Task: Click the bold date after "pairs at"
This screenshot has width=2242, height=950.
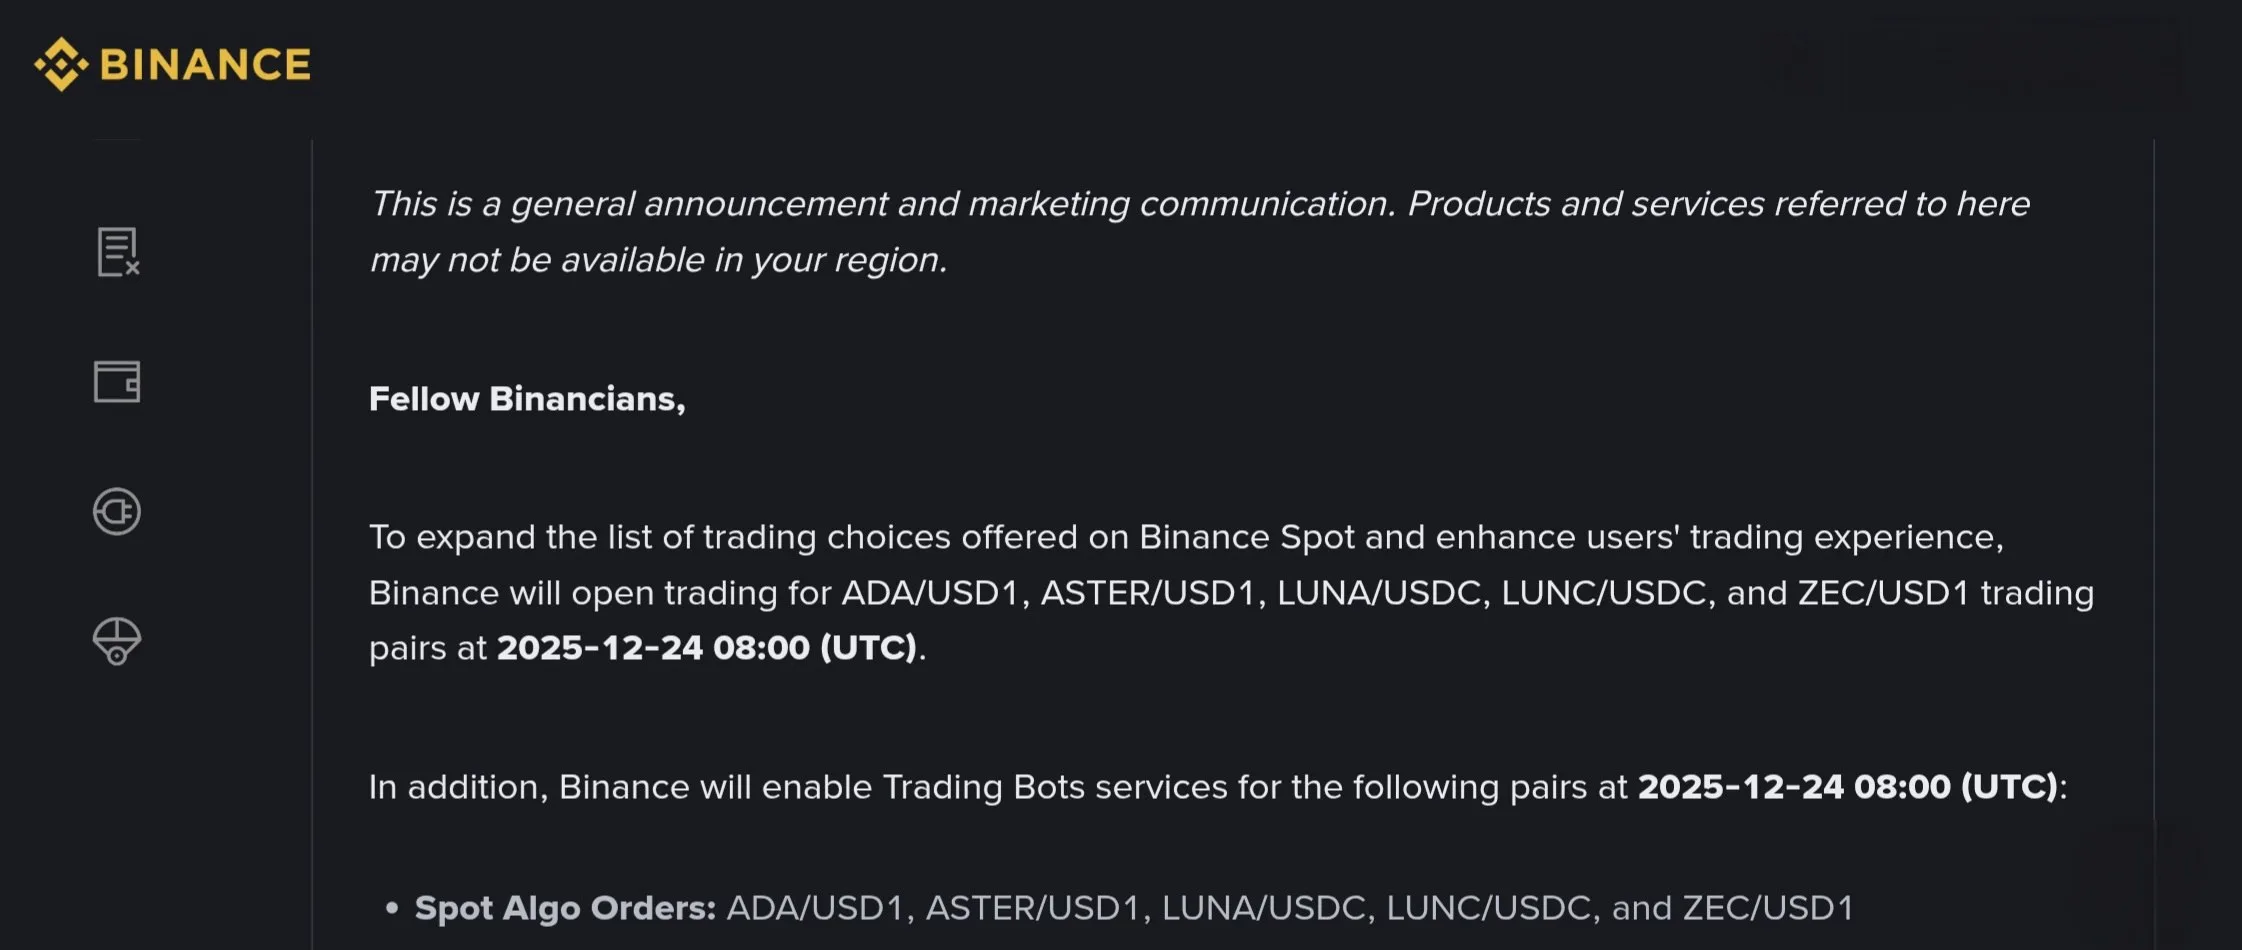Action: 707,648
